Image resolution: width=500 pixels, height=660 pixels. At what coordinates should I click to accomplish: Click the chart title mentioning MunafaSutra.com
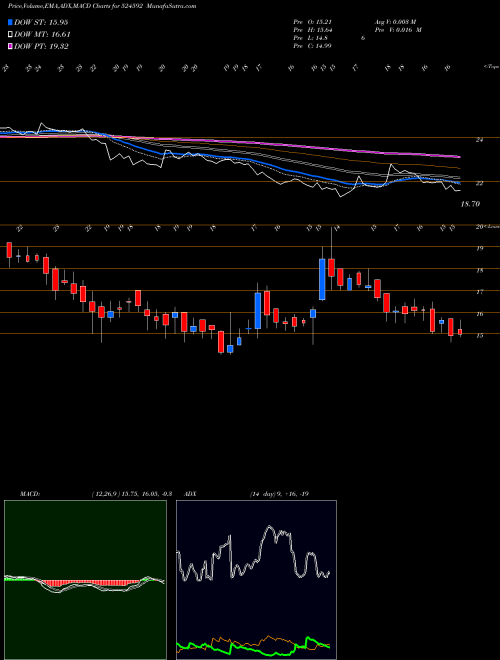coord(102,6)
